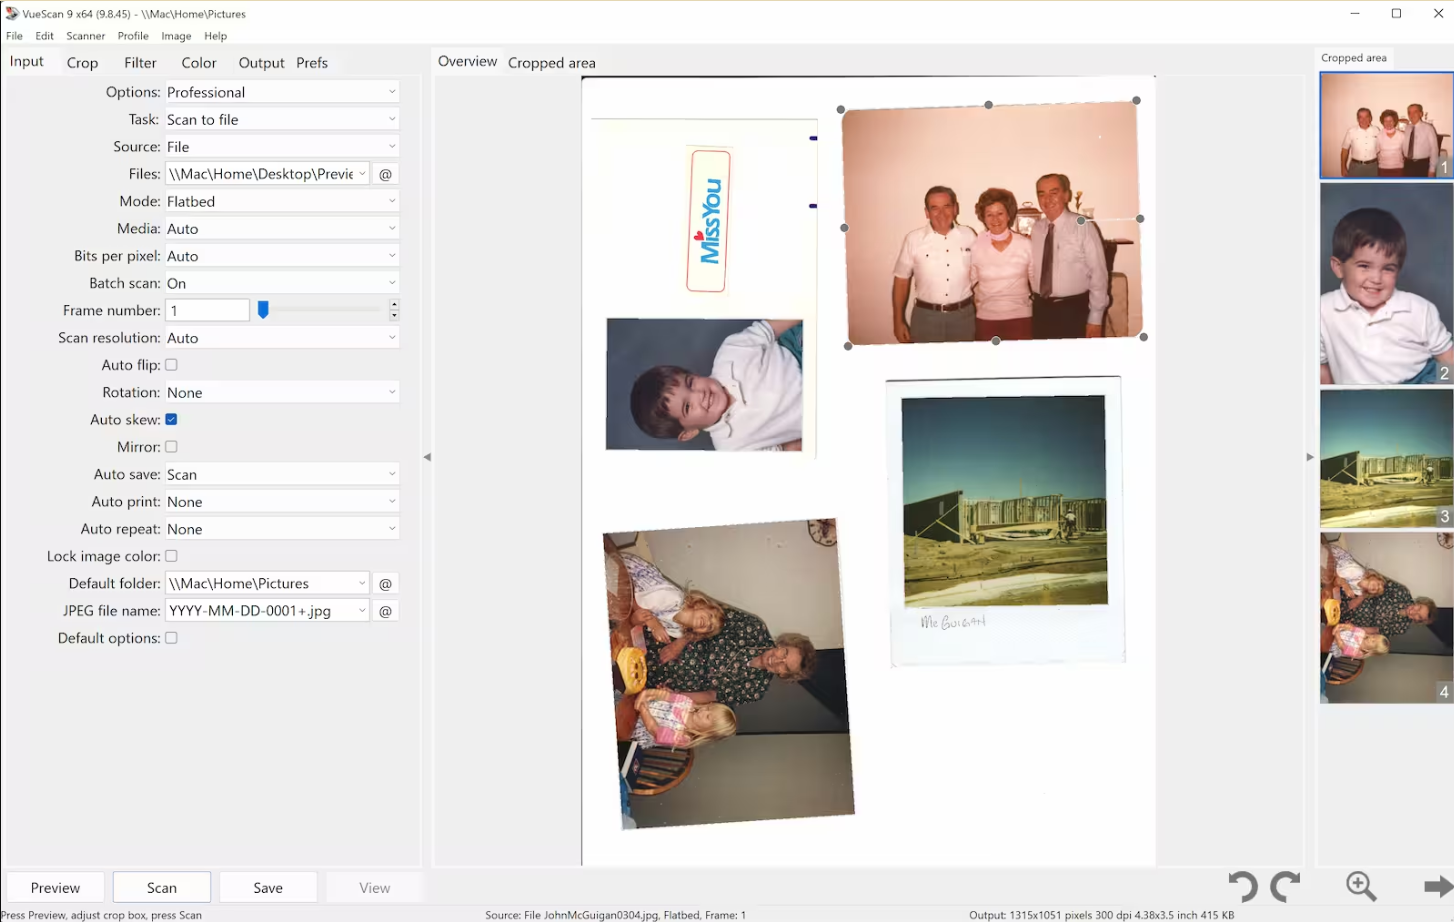Click the @ button next to Default folder
The height and width of the screenshot is (922, 1454).
[385, 584]
